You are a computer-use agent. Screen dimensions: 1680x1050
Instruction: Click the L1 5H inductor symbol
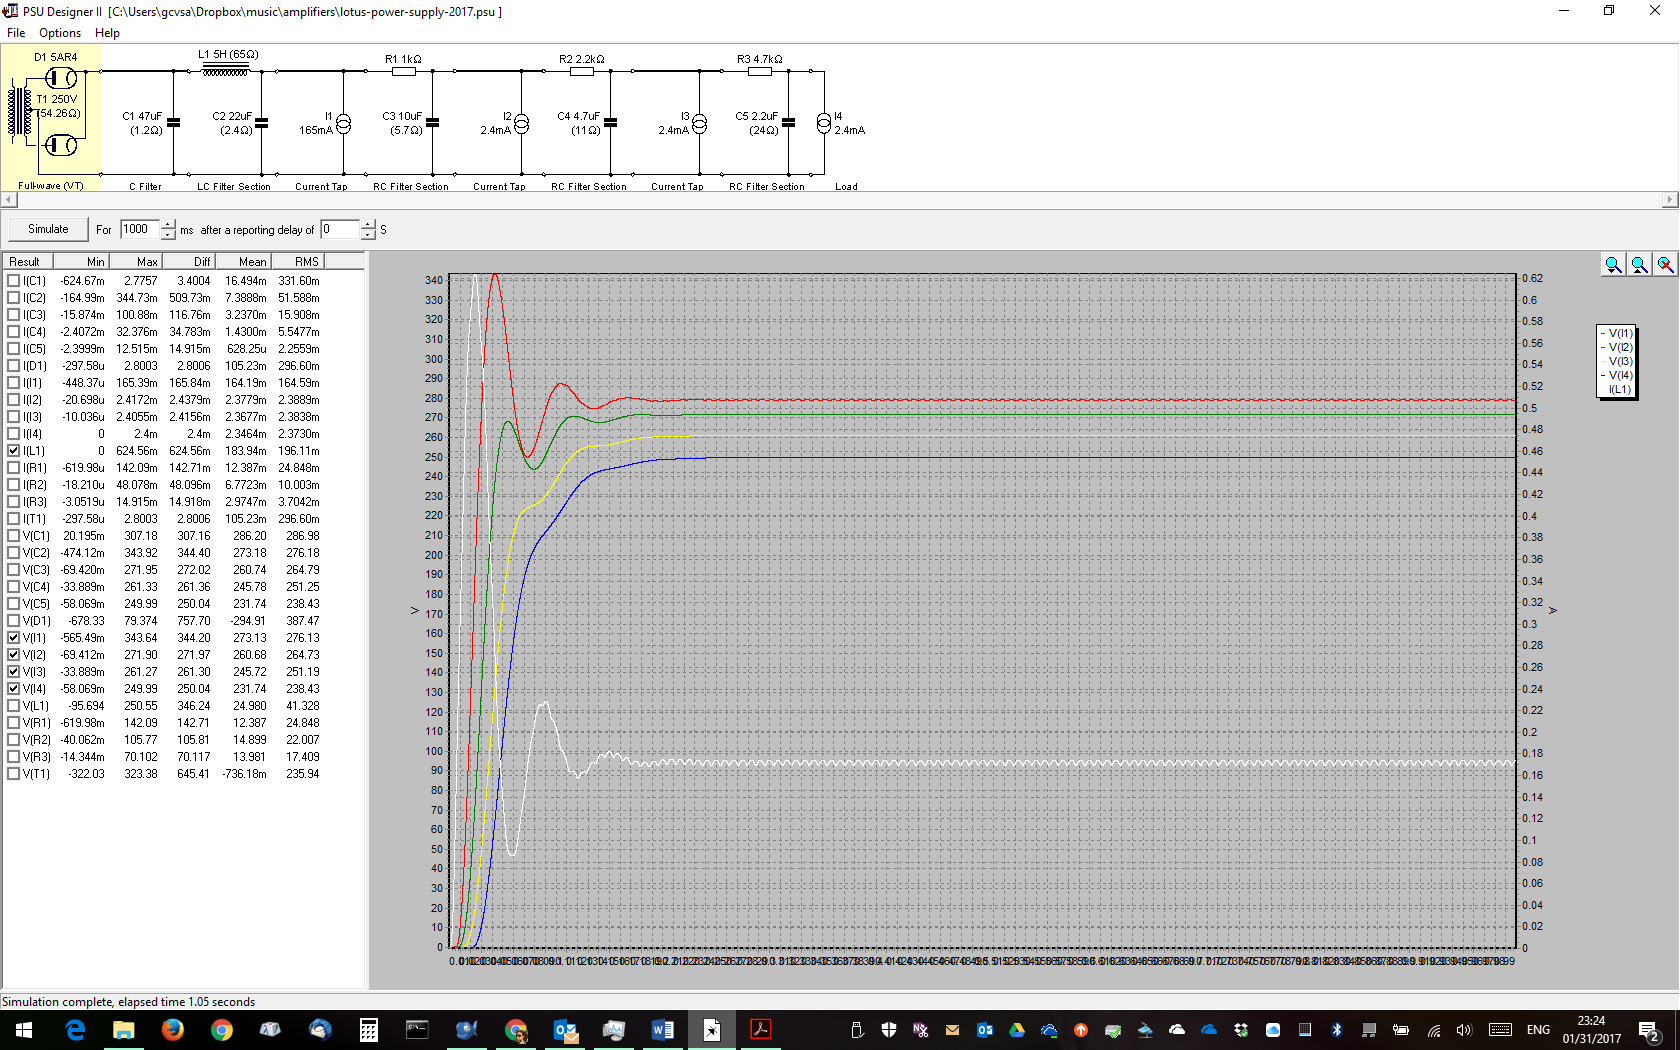227,70
